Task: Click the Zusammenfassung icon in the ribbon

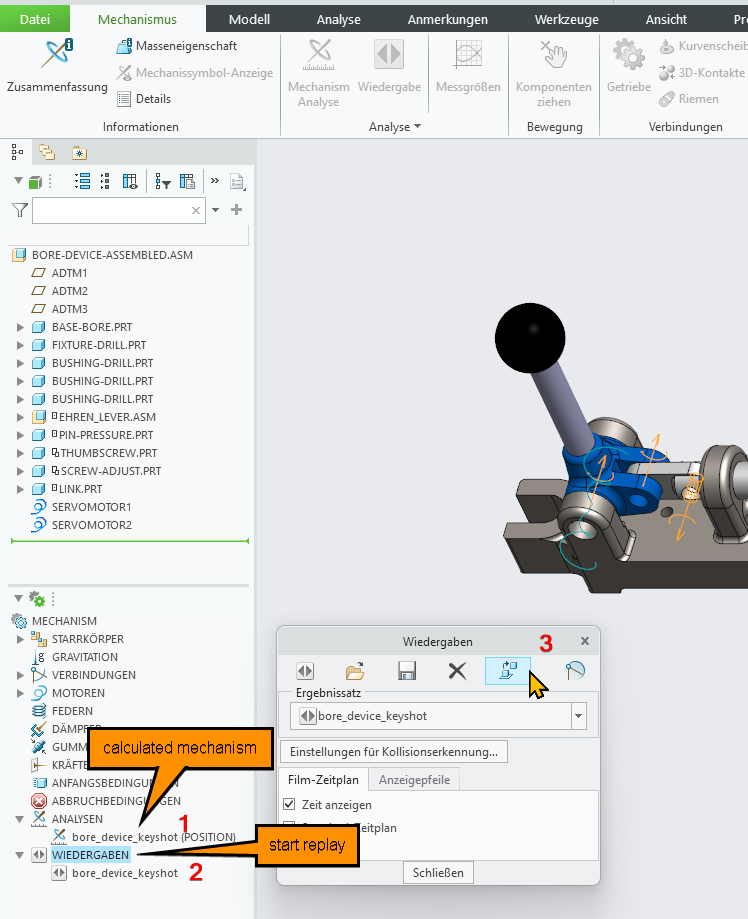Action: point(56,55)
